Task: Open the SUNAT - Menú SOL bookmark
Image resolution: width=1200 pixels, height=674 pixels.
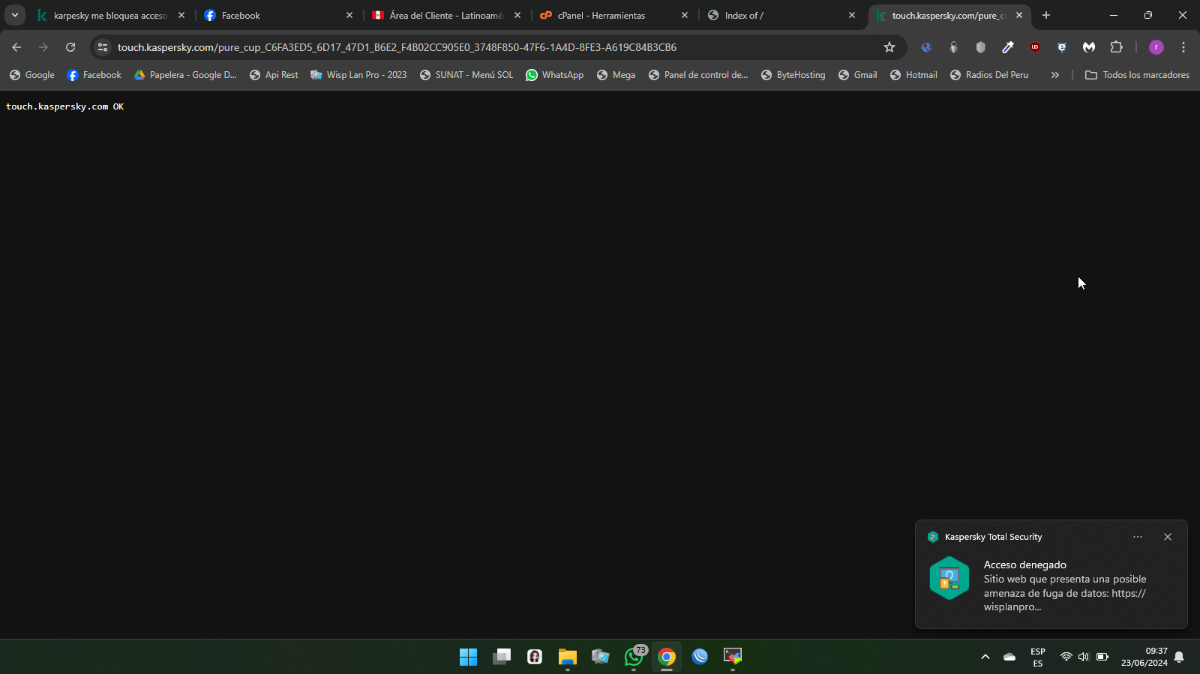Action: [x=466, y=75]
